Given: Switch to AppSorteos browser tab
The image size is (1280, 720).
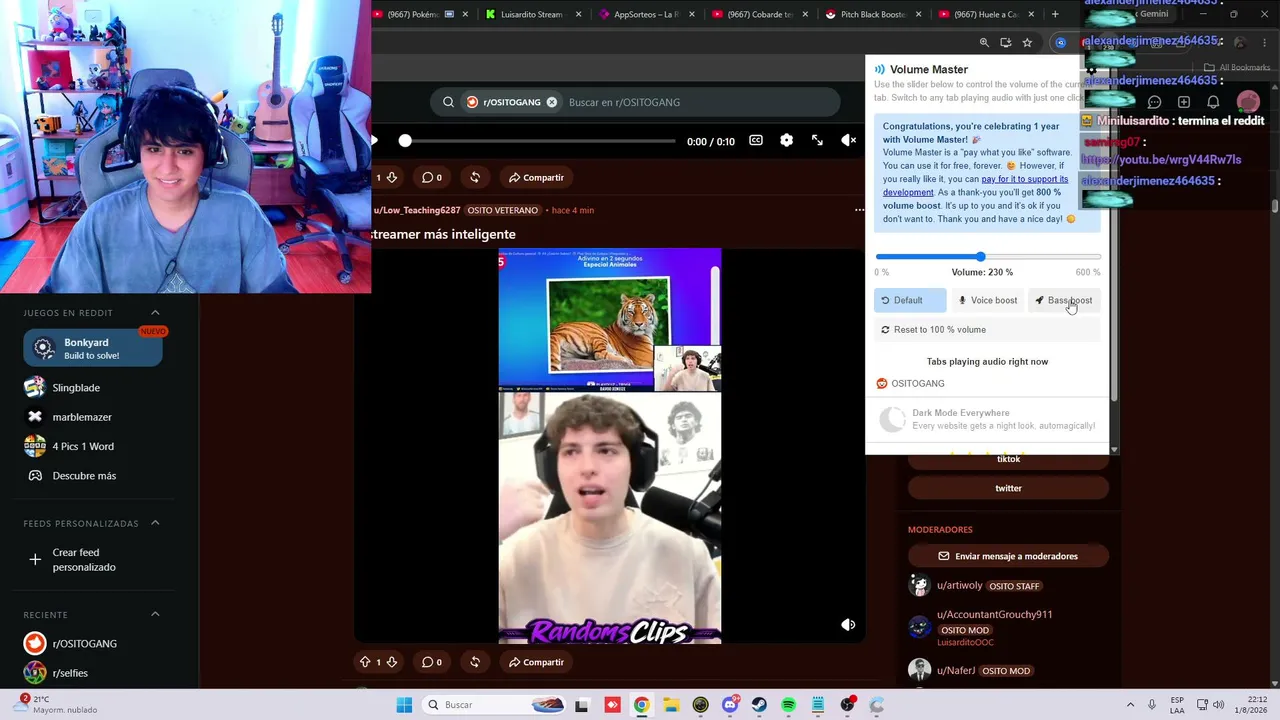Looking at the screenshot, I should 648,15.
